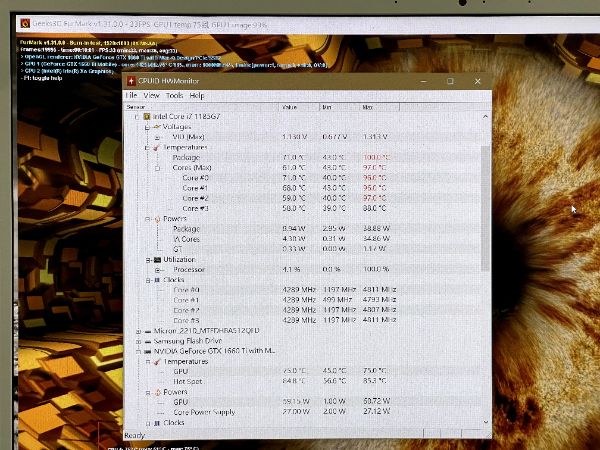600x450 pixels.
Task: Open the Help menu in HWMonitor
Action: (x=197, y=95)
